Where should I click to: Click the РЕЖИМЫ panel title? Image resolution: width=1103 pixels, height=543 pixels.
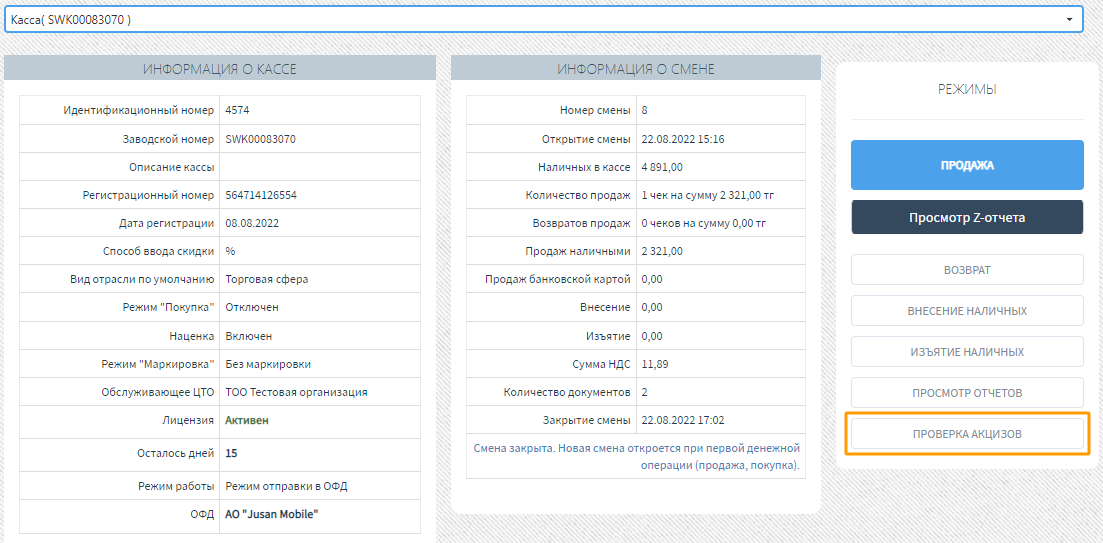(x=967, y=89)
